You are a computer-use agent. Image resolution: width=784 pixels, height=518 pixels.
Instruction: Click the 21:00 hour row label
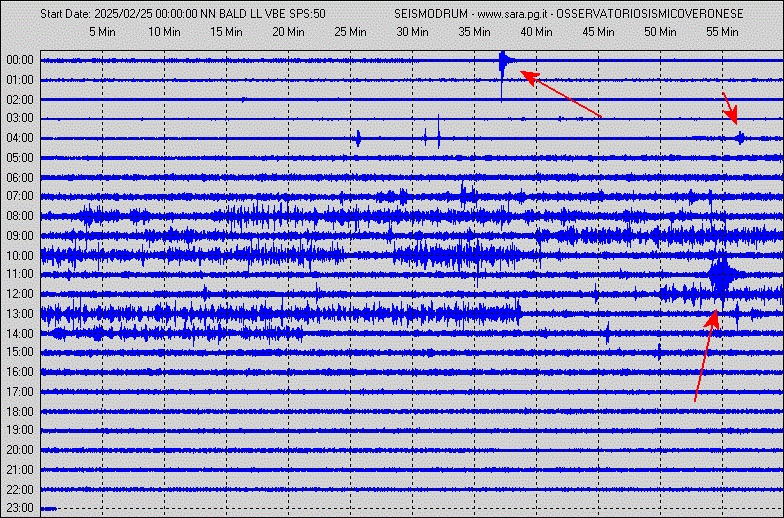pos(20,470)
